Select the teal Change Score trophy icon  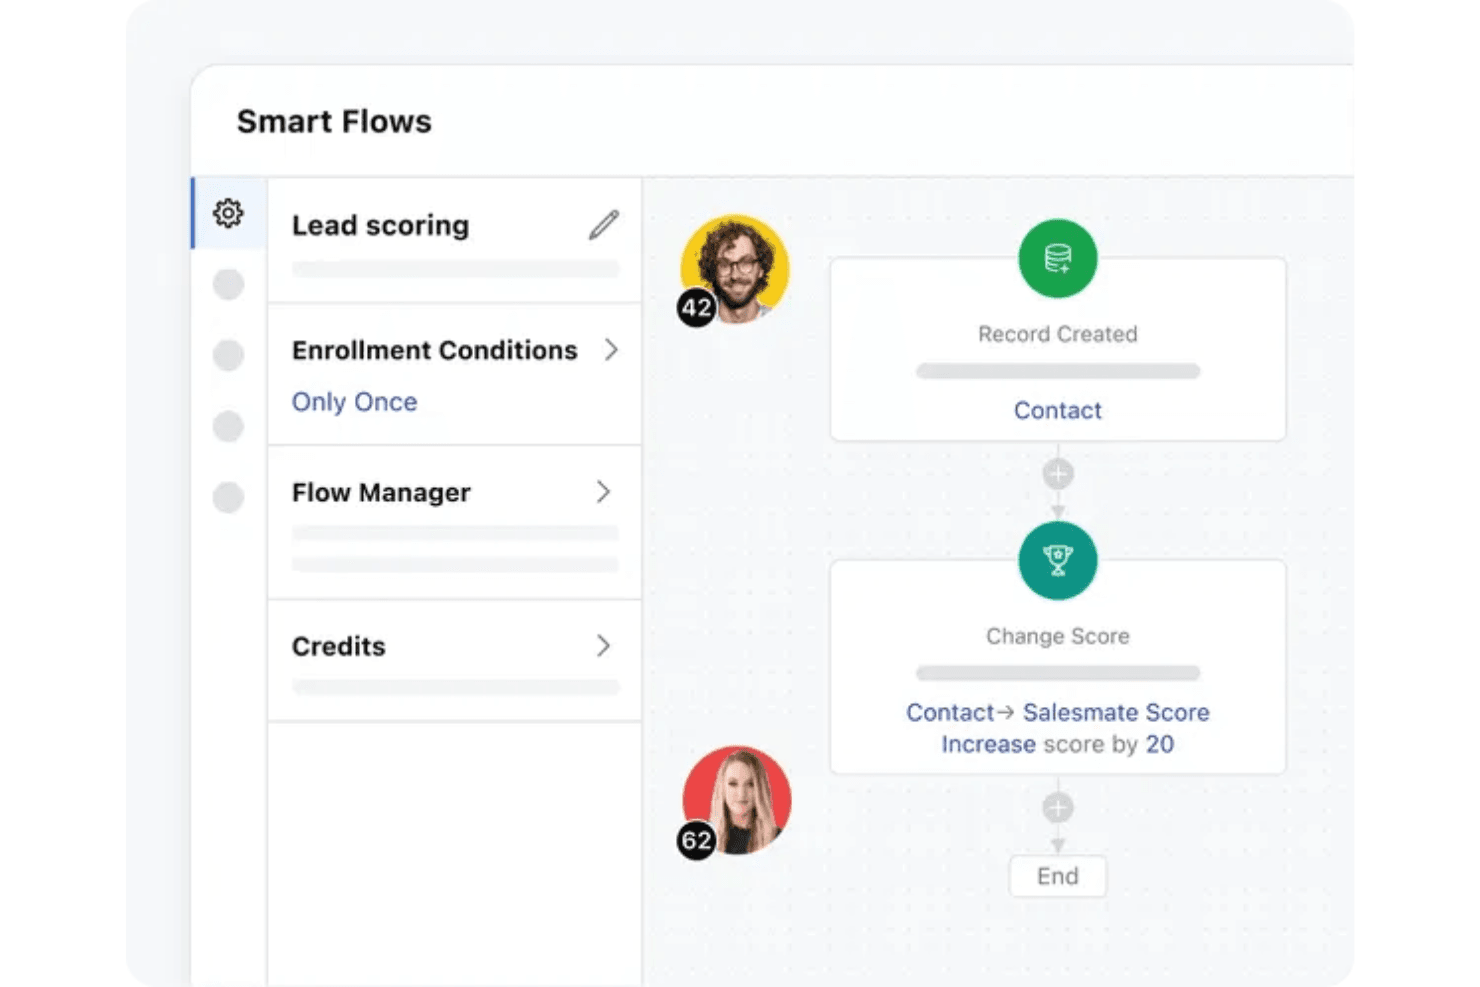1057,560
